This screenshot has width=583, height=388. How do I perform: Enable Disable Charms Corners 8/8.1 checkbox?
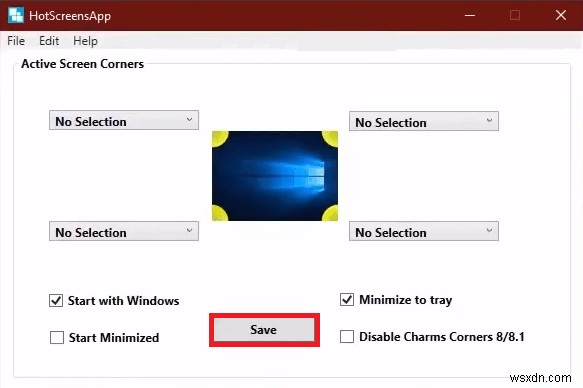(347, 336)
